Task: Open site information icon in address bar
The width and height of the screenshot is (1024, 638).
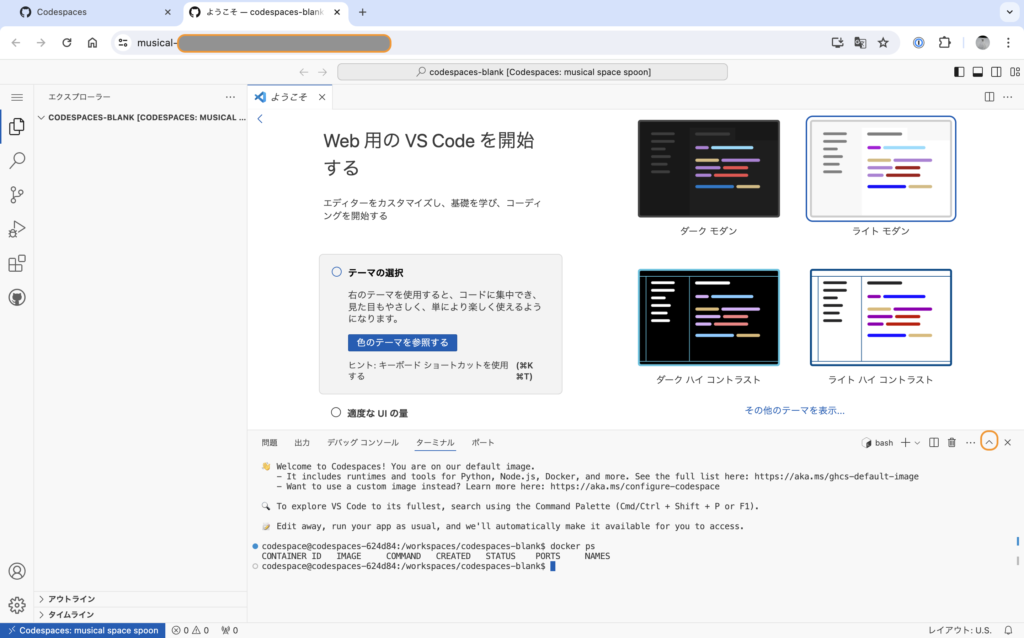Action: (x=123, y=42)
